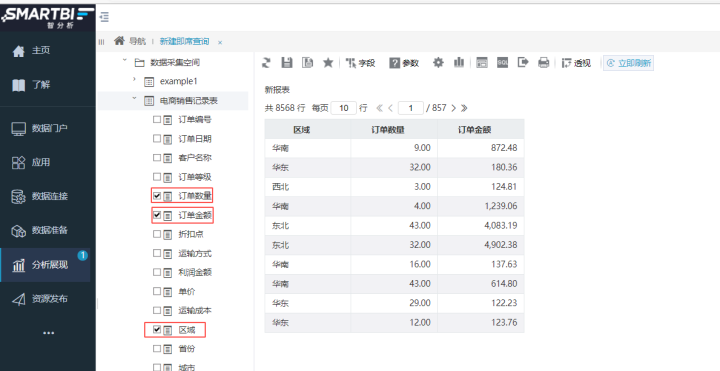This screenshot has height=371, width=720.
Task: Click the export icon in toolbar
Action: coord(523,62)
